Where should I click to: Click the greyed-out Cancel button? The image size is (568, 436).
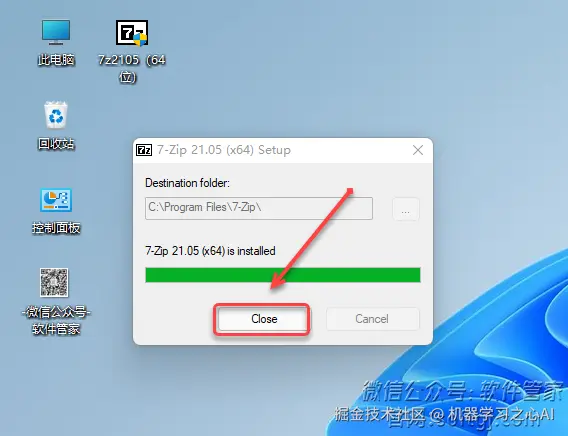pos(372,319)
